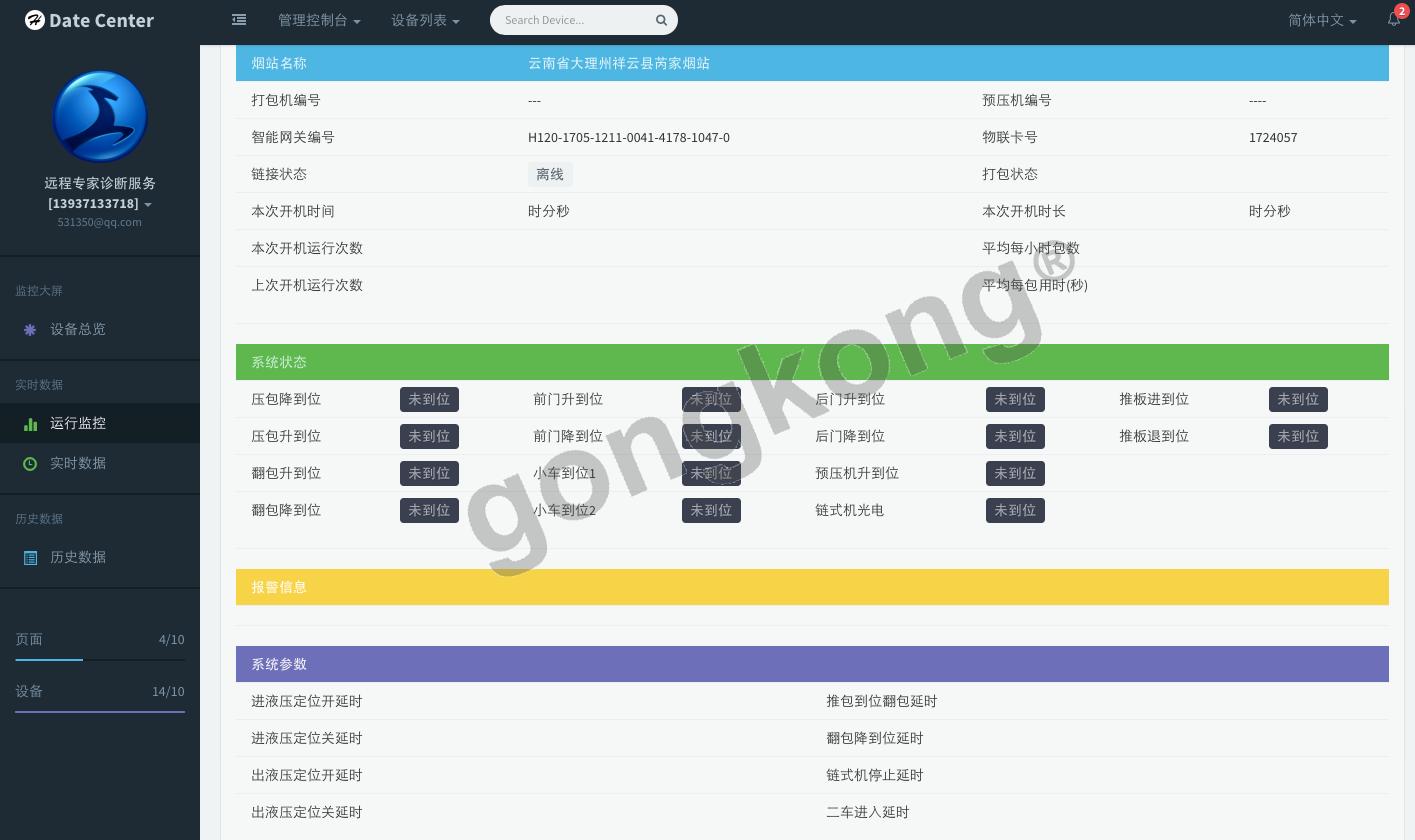This screenshot has height=840, width=1415.
Task: Click the 页面 4/10 progress bar
Action: [x=100, y=660]
